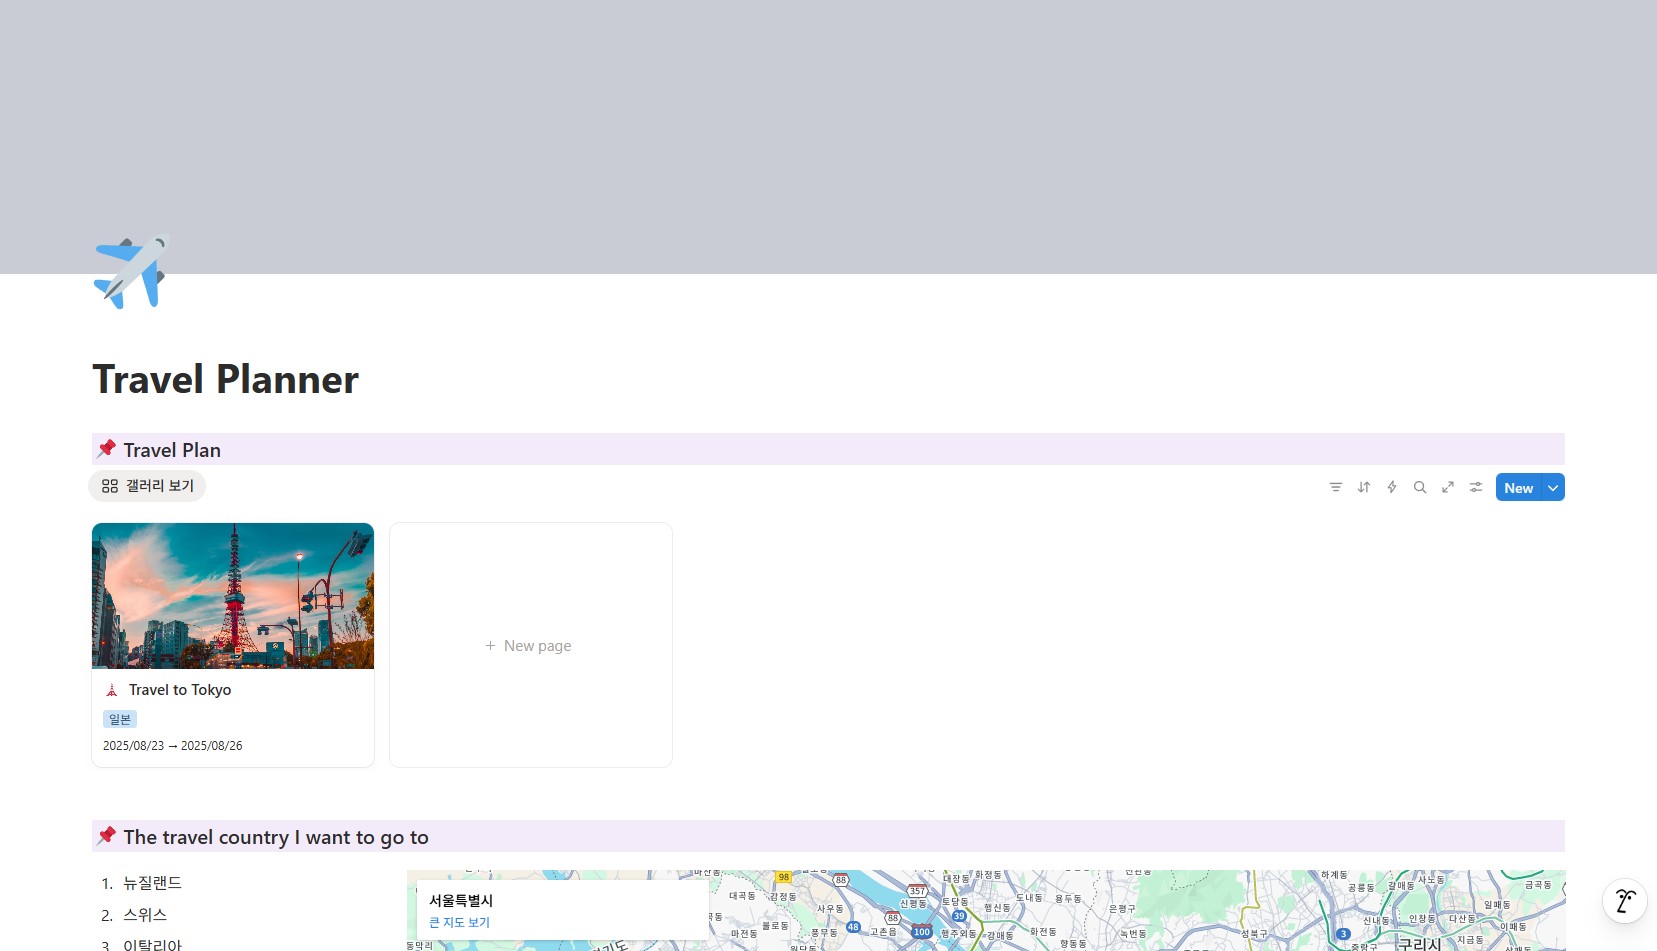Click pushpin beside travel country heading

pyautogui.click(x=106, y=836)
